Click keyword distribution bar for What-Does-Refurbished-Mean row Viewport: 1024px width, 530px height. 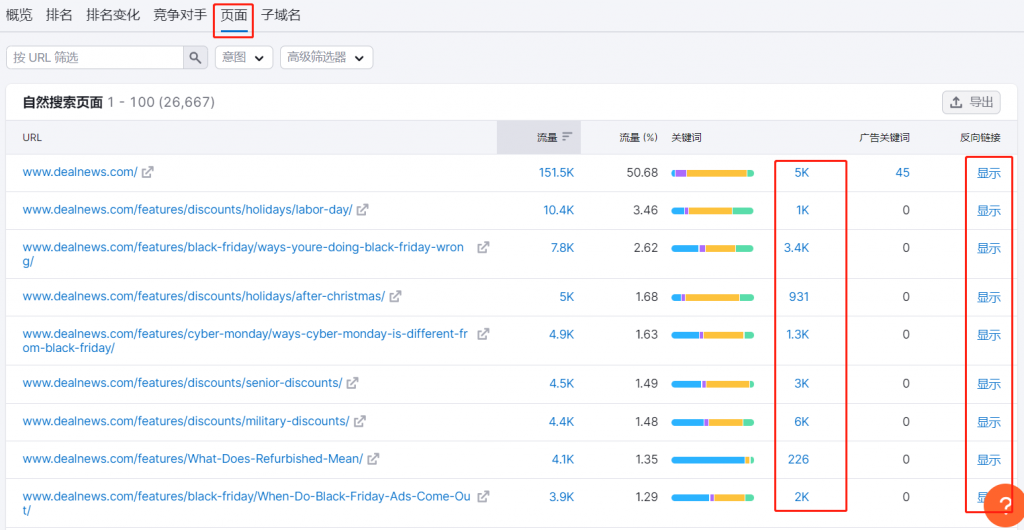pos(712,460)
